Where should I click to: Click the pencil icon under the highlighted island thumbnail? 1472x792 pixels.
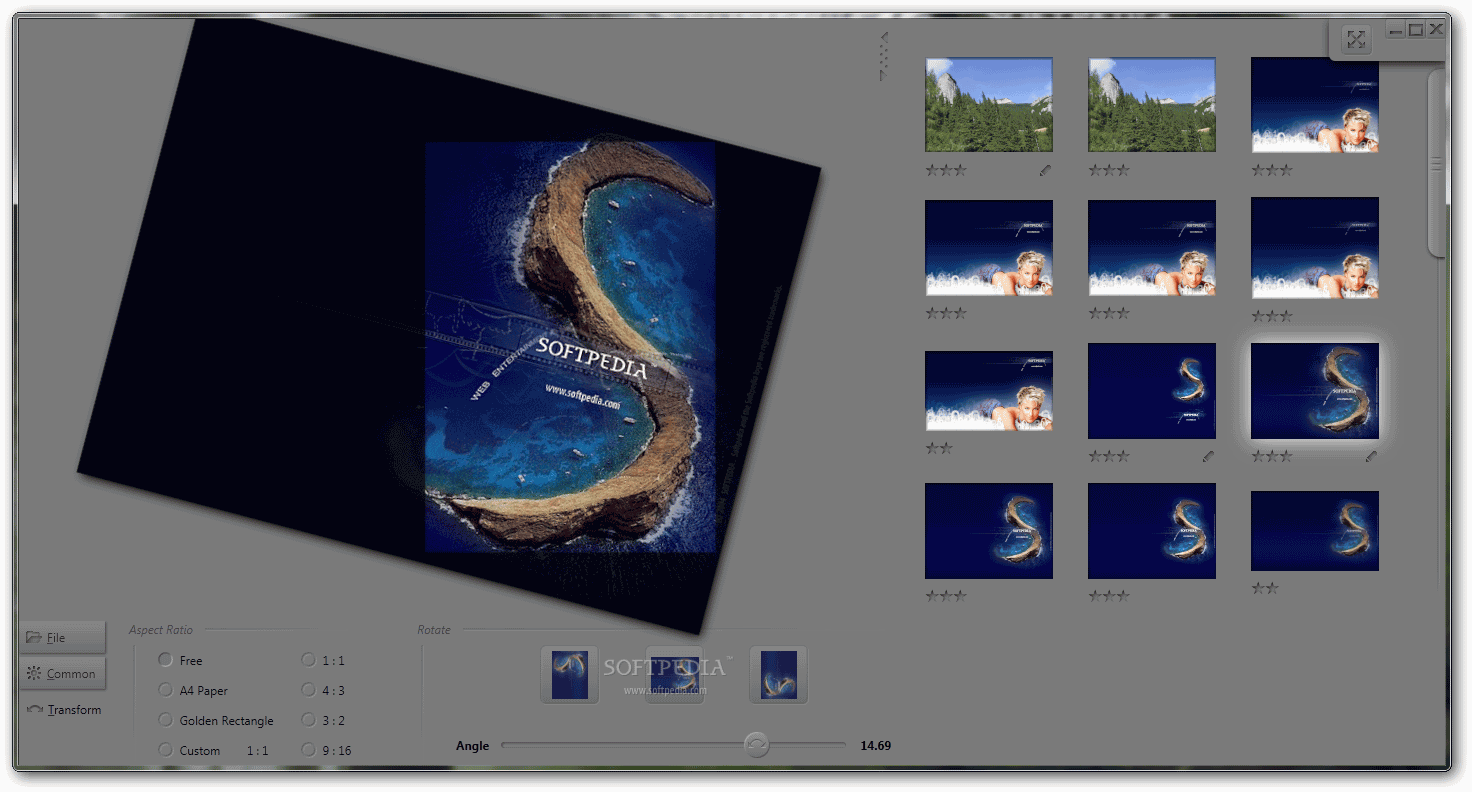click(1371, 456)
